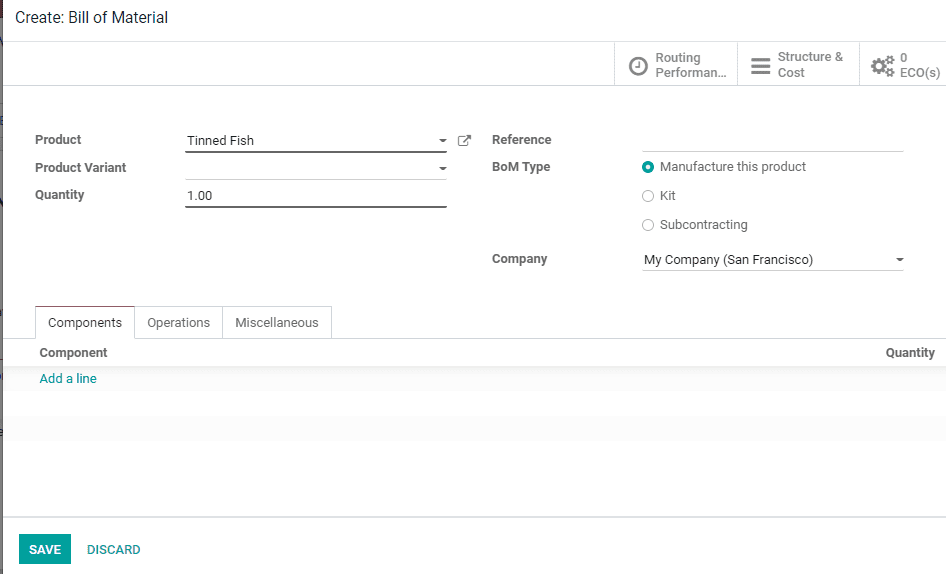Click the ECO(s) gears icon
The image size is (946, 574).
coord(882,65)
